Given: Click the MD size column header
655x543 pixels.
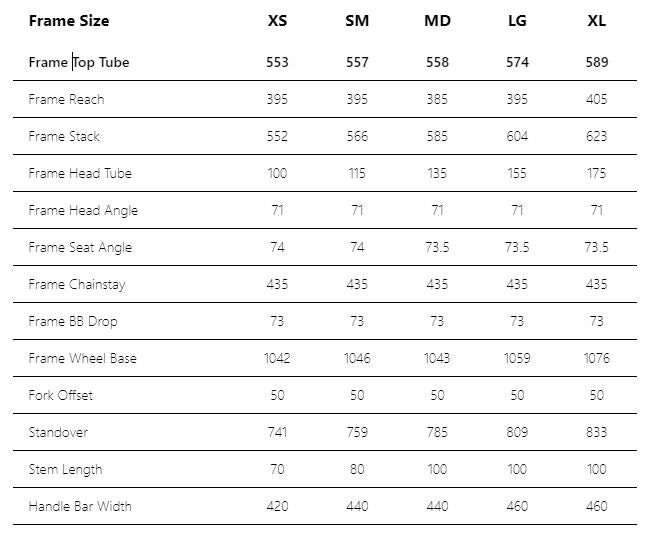Looking at the screenshot, I should pyautogui.click(x=437, y=21).
